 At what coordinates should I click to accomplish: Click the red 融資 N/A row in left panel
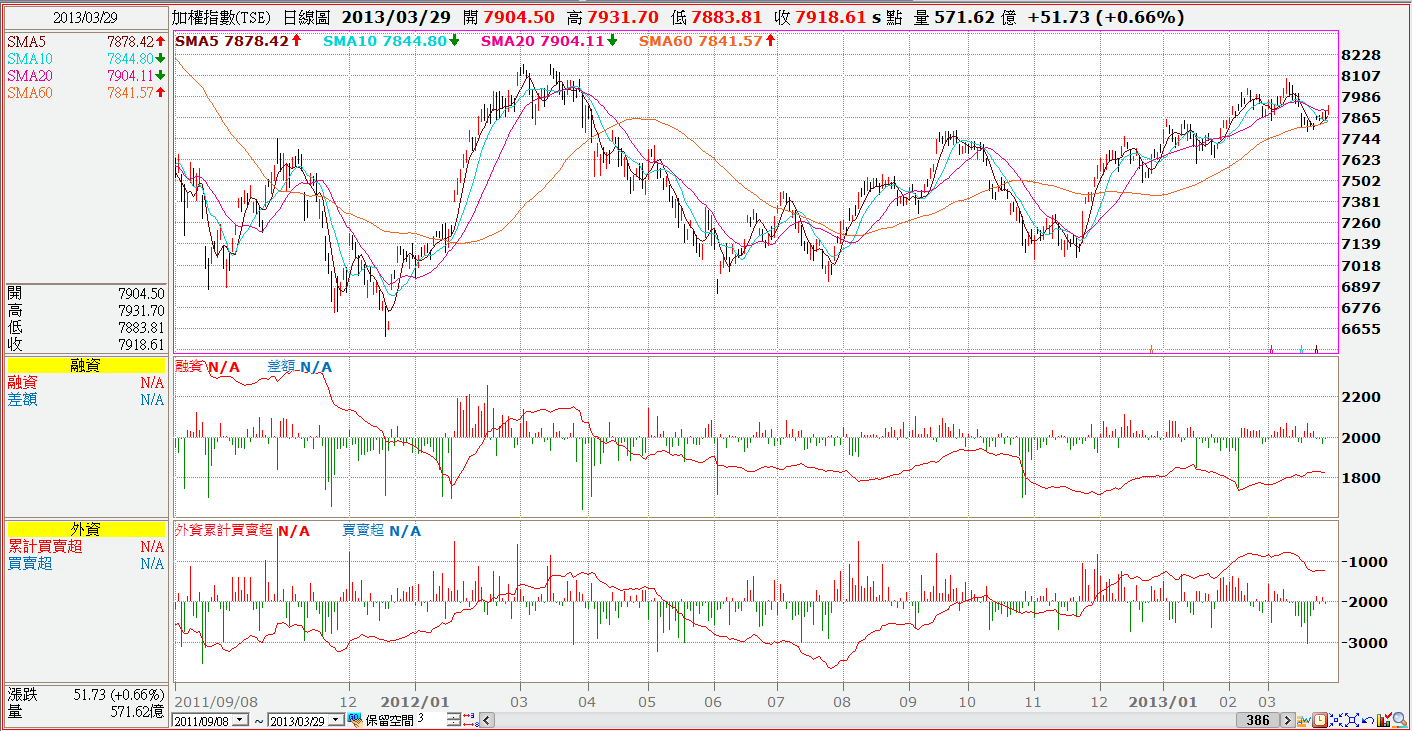(85, 383)
